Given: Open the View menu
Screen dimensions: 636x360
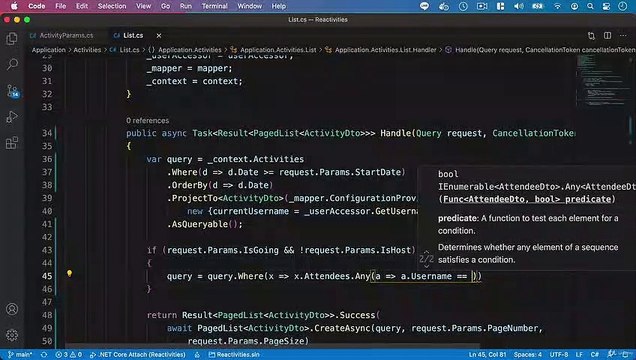Looking at the screenshot, I should coord(143,6).
